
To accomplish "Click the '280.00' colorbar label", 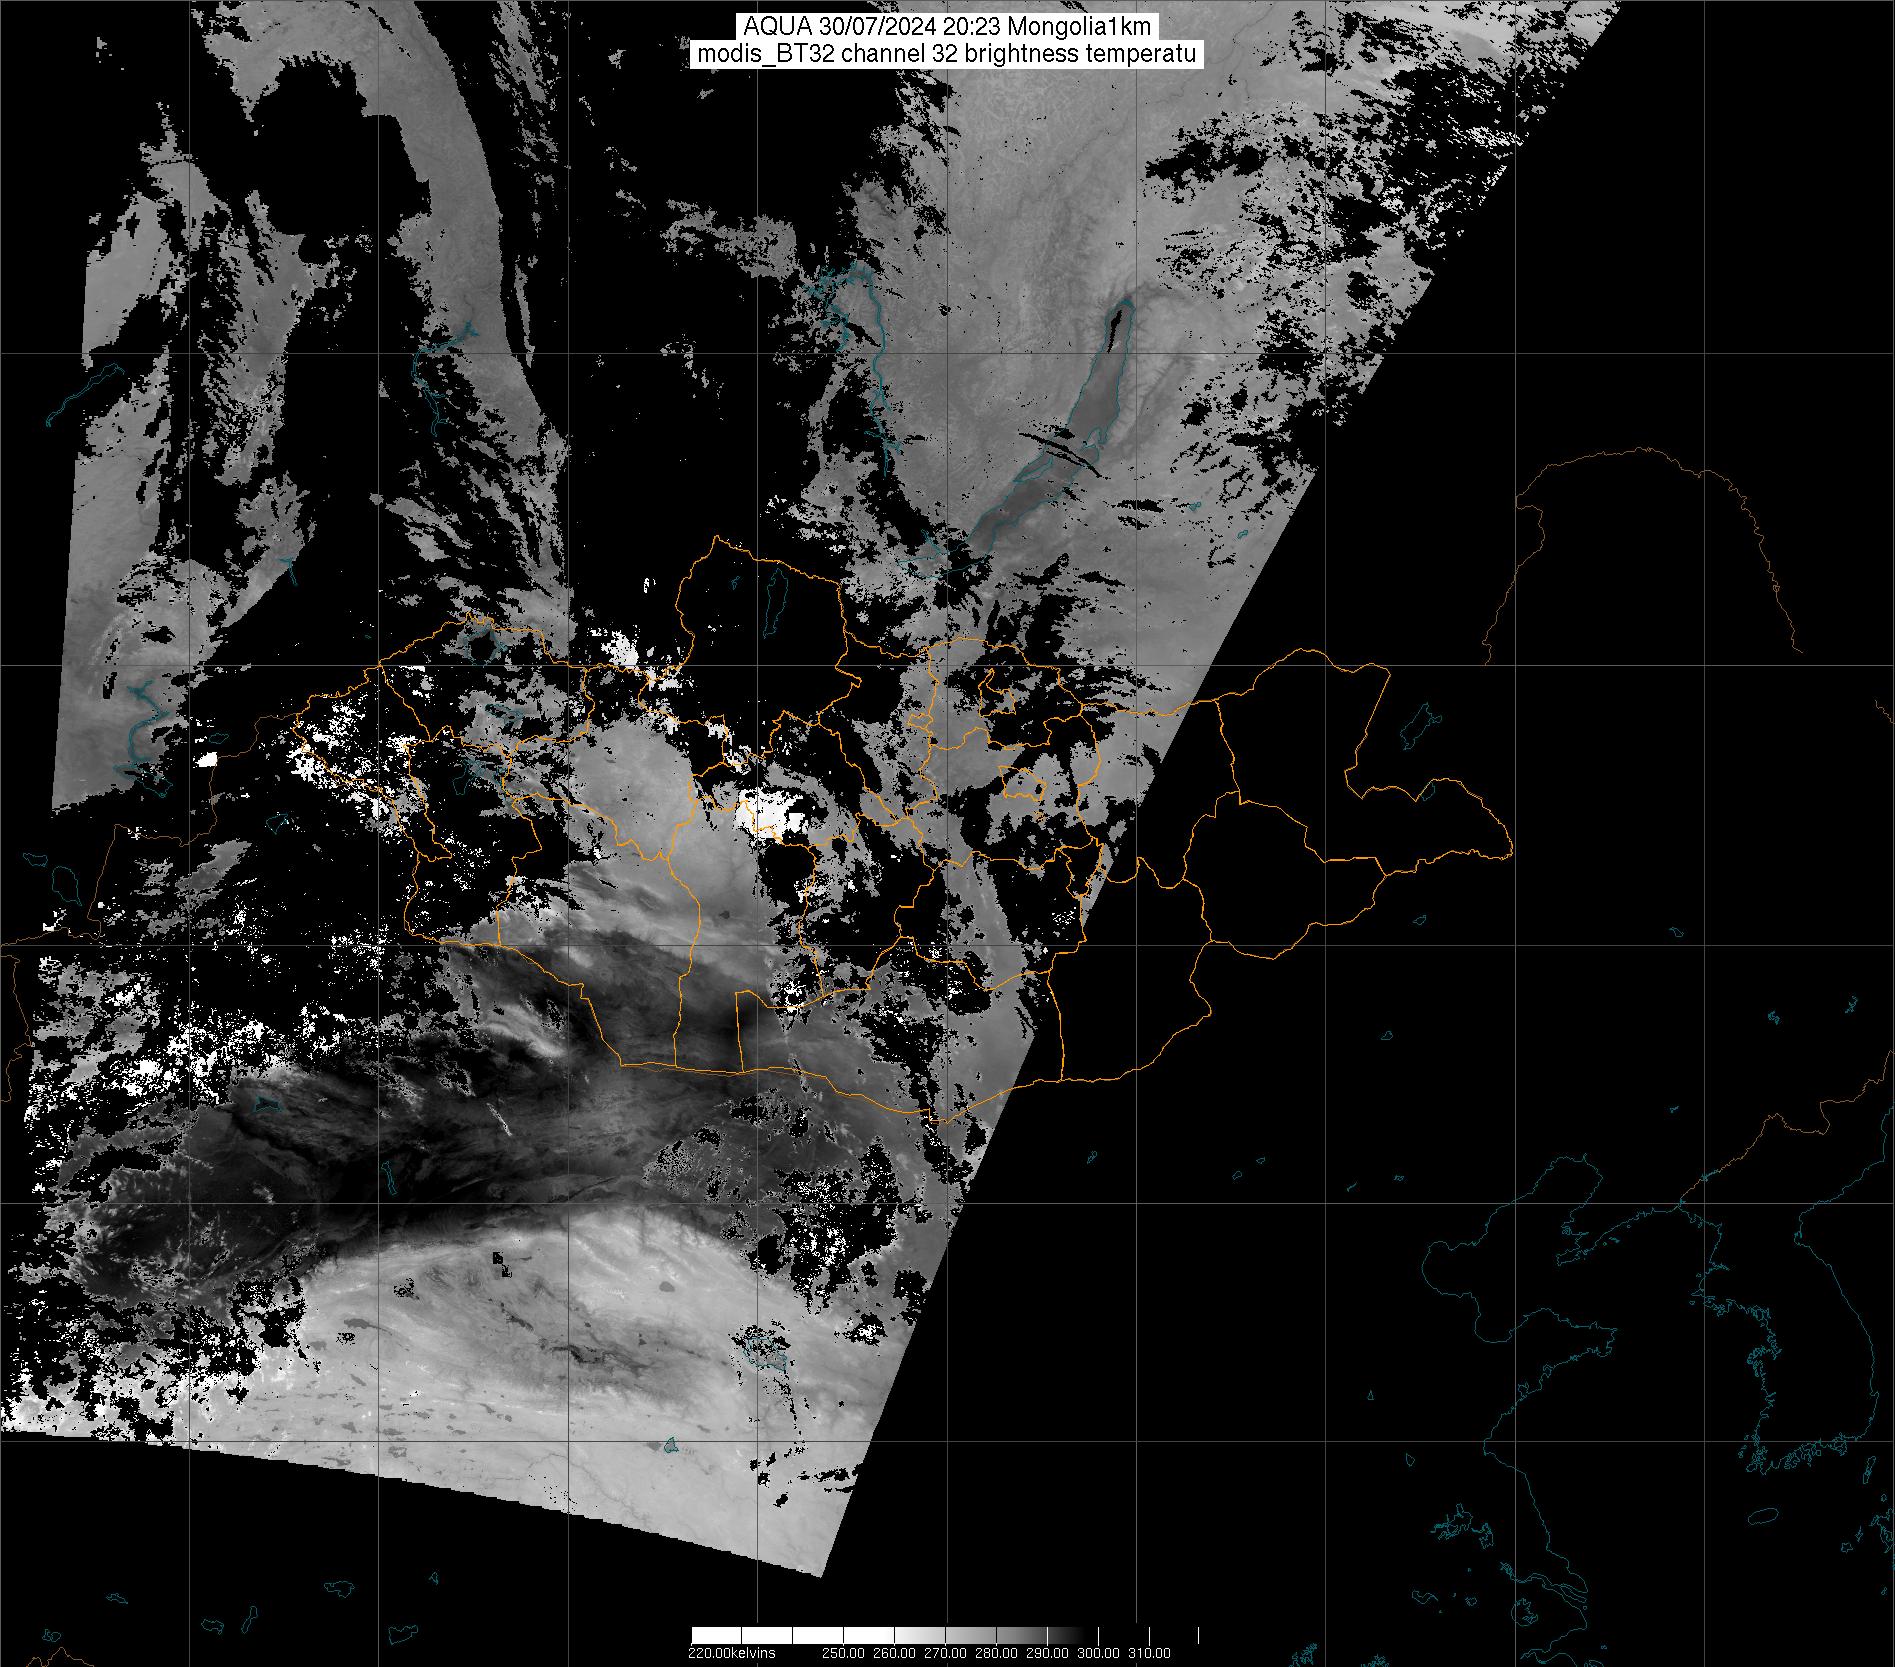I will pyautogui.click(x=998, y=1653).
